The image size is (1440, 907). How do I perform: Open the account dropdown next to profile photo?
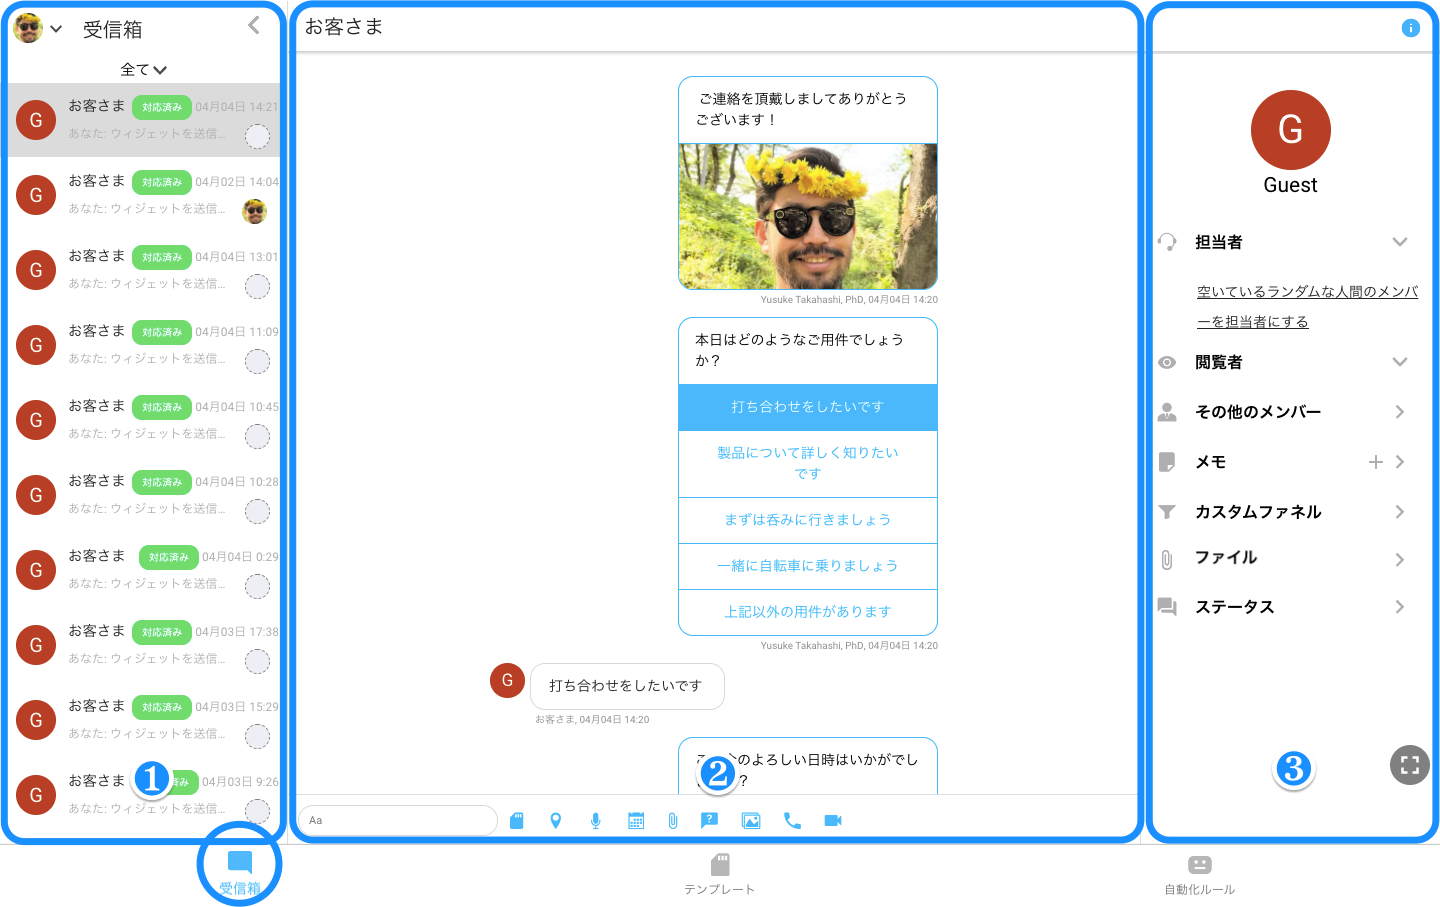[x=56, y=29]
